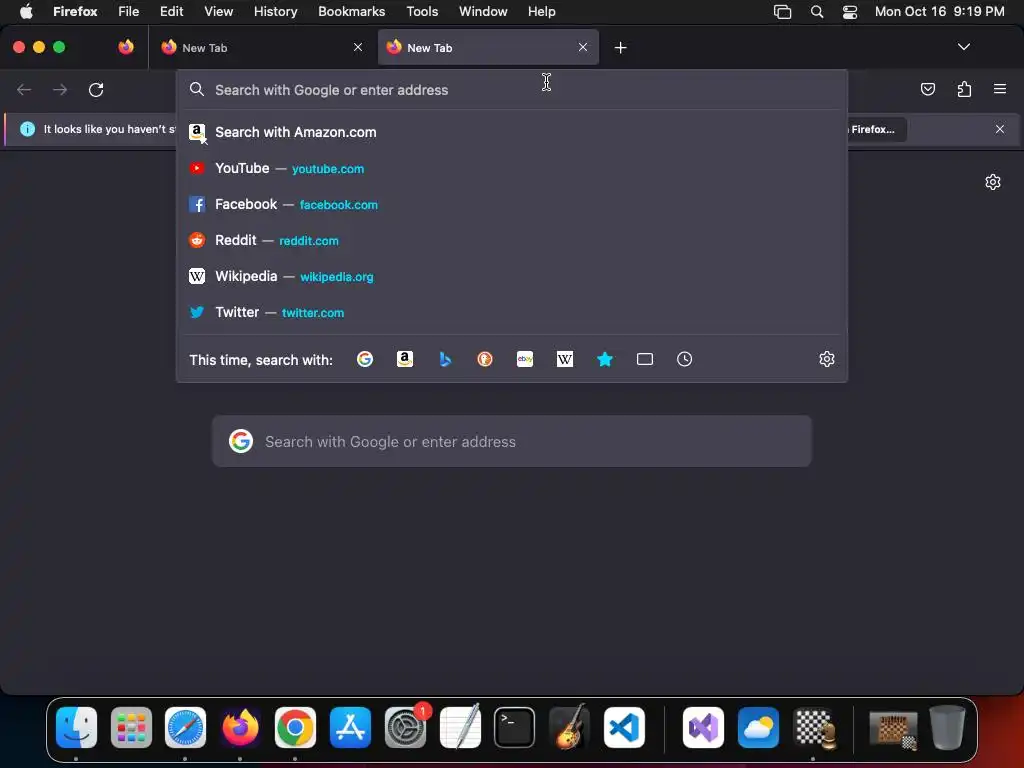1024x768 pixels.
Task: Expand the list all tabs chevron
Action: pos(964,47)
